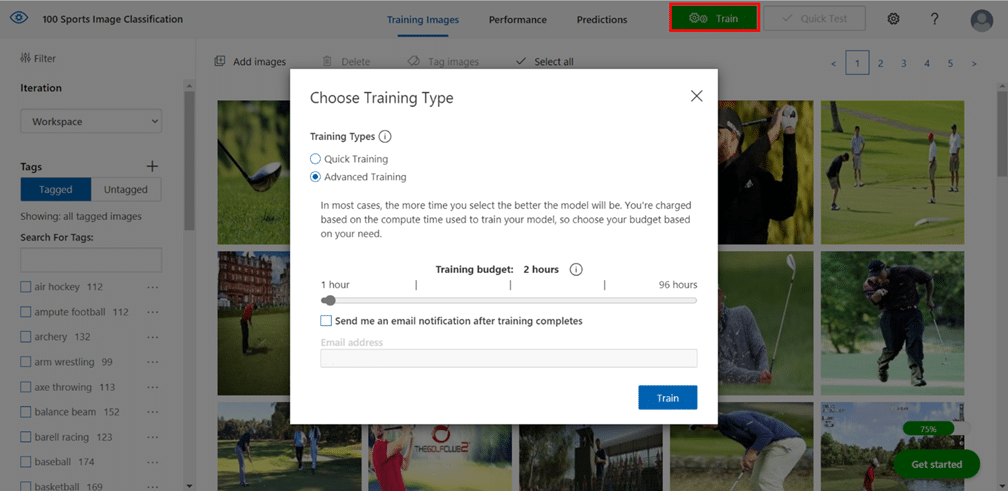This screenshot has width=1008, height=491.
Task: Switch to Performance tab
Action: coord(518,19)
